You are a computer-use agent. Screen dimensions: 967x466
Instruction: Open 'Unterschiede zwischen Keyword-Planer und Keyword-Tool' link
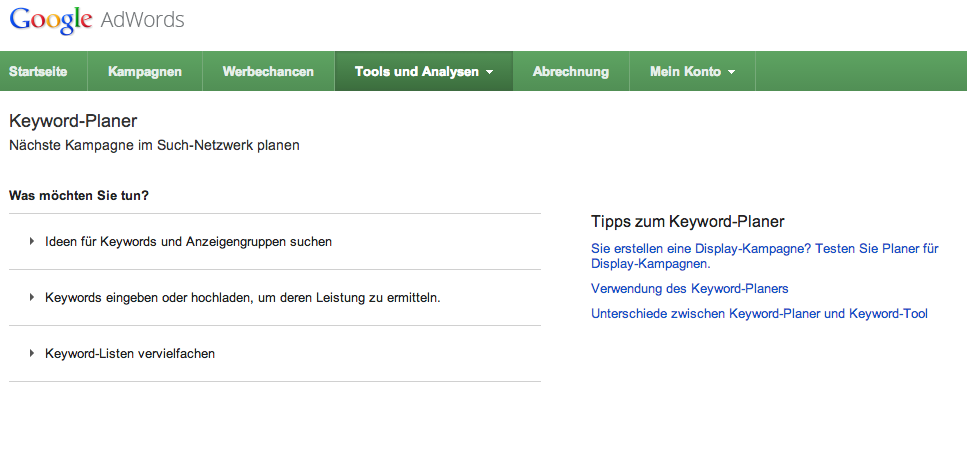pyautogui.click(x=759, y=313)
